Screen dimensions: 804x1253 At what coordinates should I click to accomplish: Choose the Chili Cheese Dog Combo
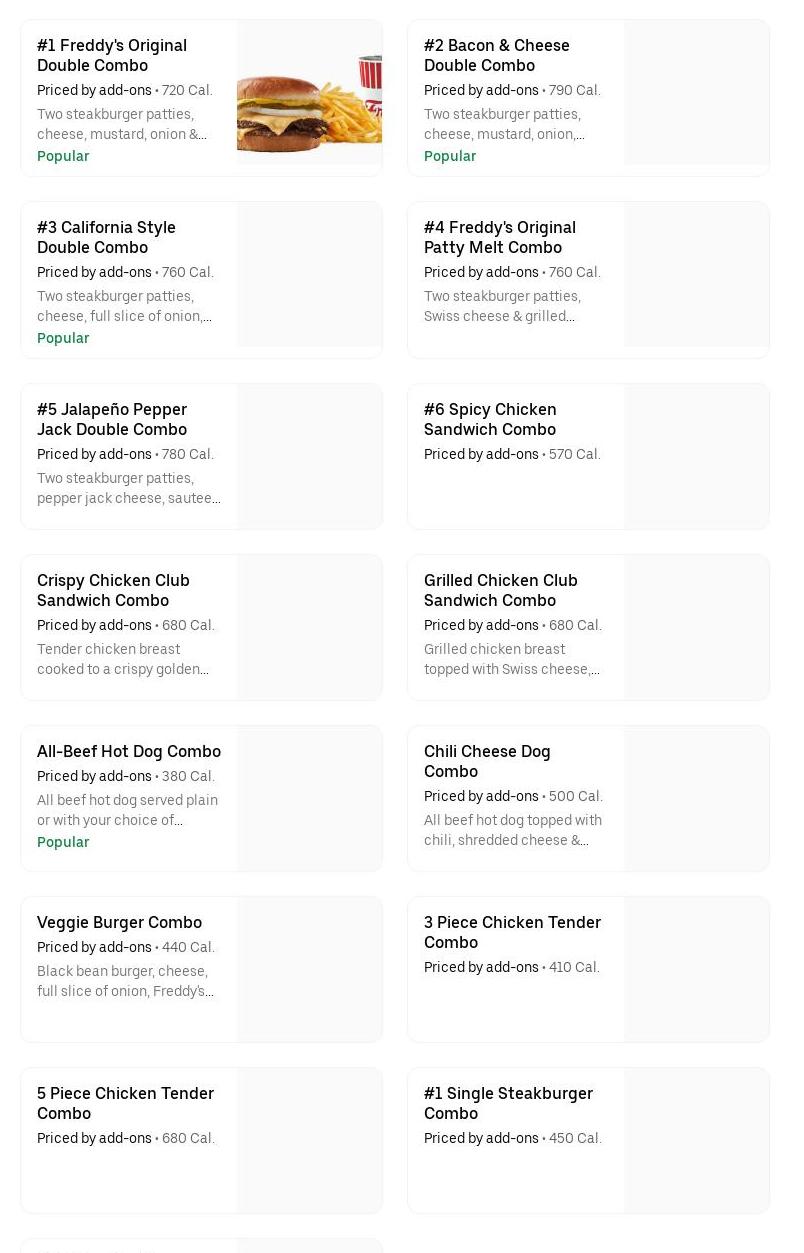(x=487, y=762)
